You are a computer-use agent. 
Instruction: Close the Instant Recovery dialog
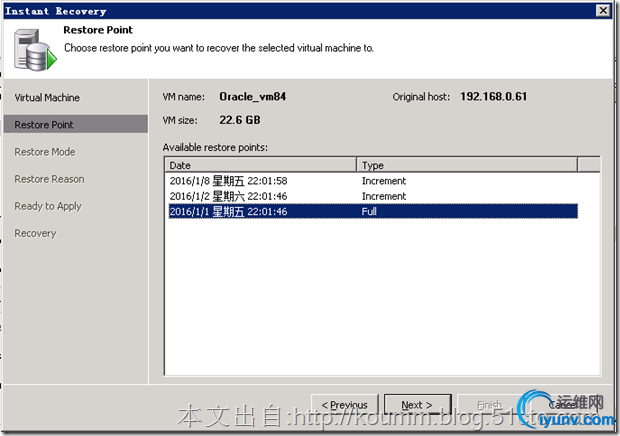click(603, 10)
